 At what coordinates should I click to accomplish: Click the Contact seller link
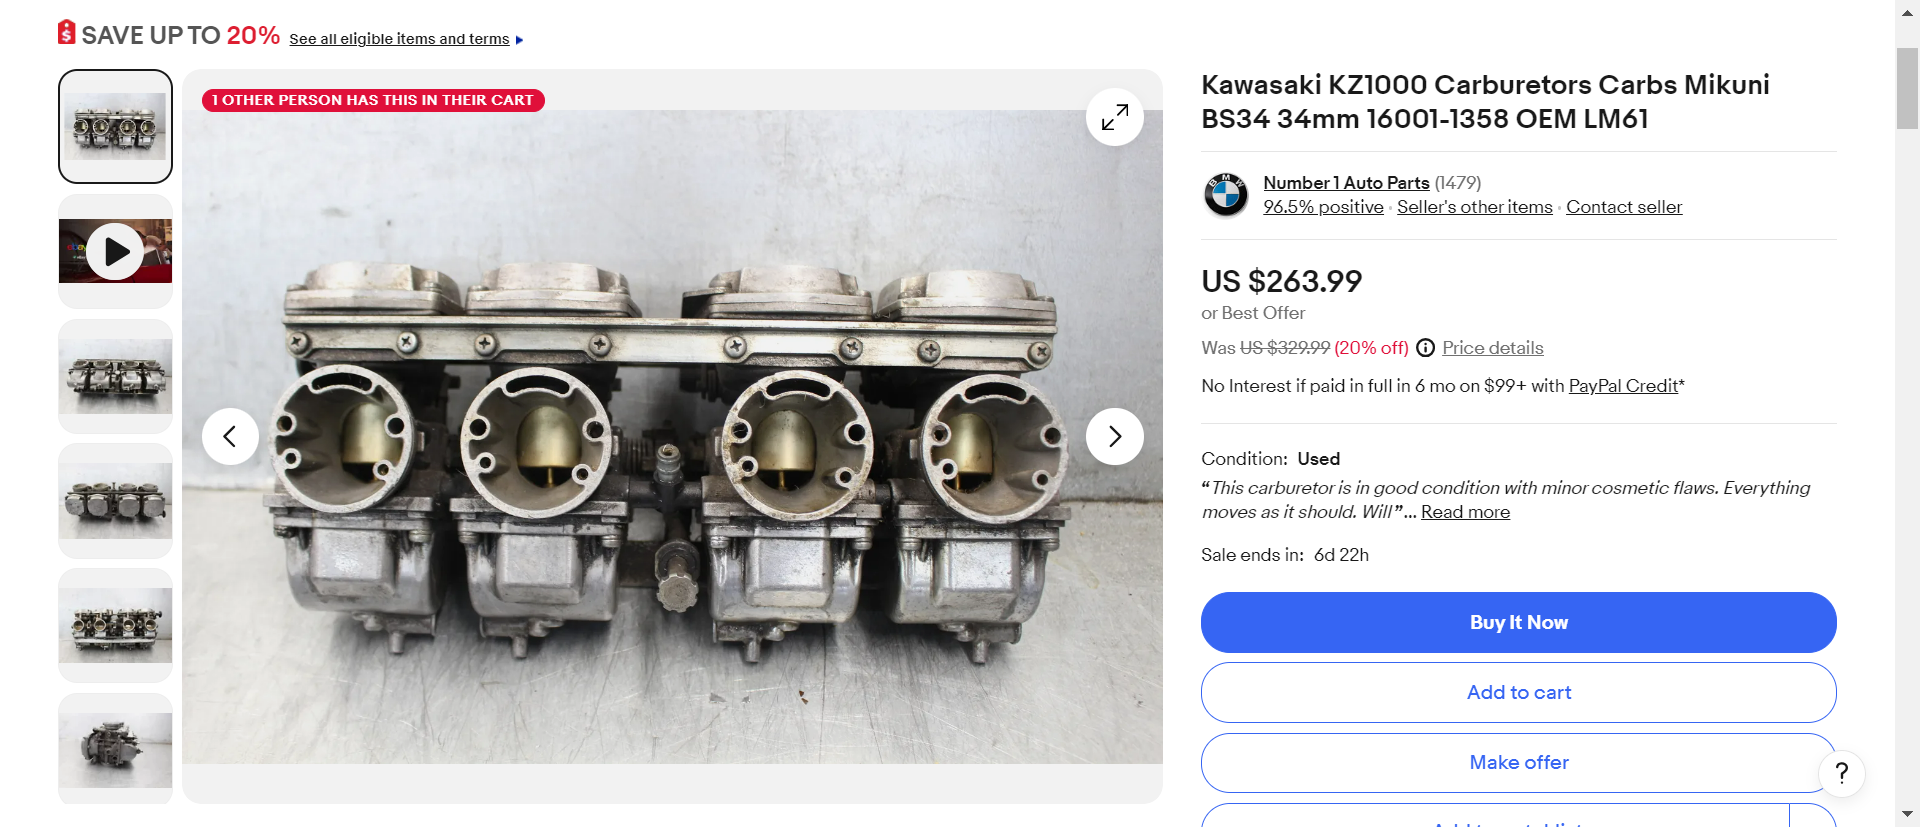[1623, 207]
